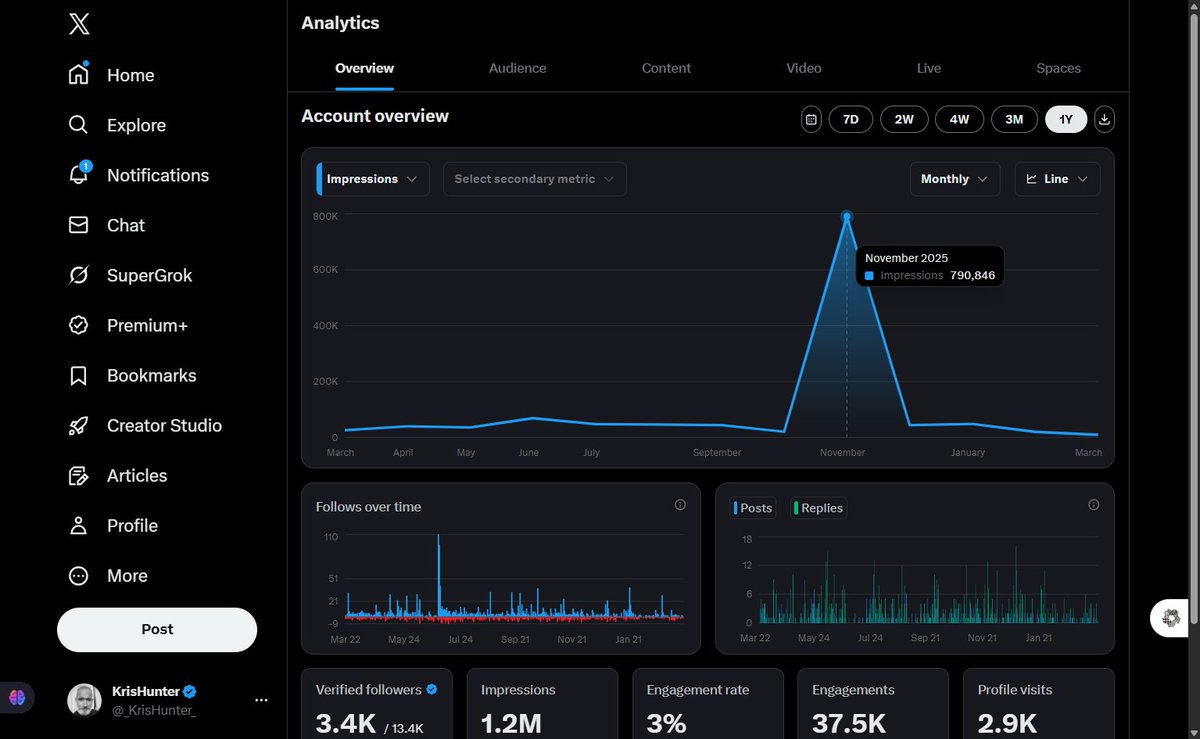Show info for Posts and Replies chart
Image resolution: width=1200 pixels, height=739 pixels.
tap(1093, 505)
